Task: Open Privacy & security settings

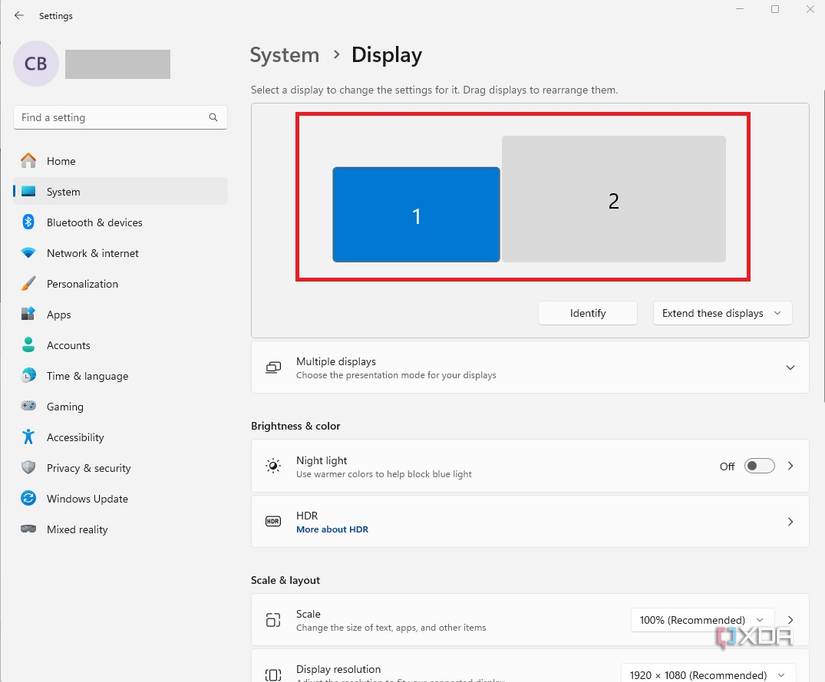Action: (121, 467)
